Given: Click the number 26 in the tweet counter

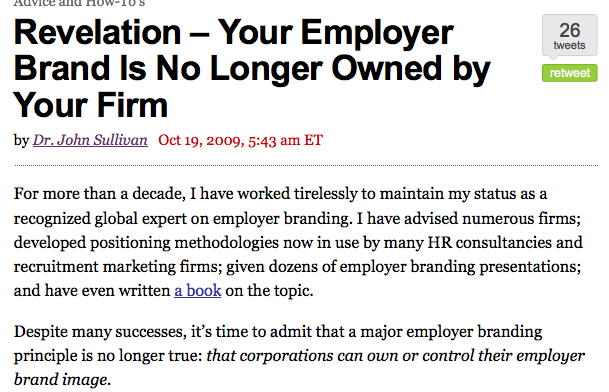Looking at the screenshot, I should (x=570, y=30).
